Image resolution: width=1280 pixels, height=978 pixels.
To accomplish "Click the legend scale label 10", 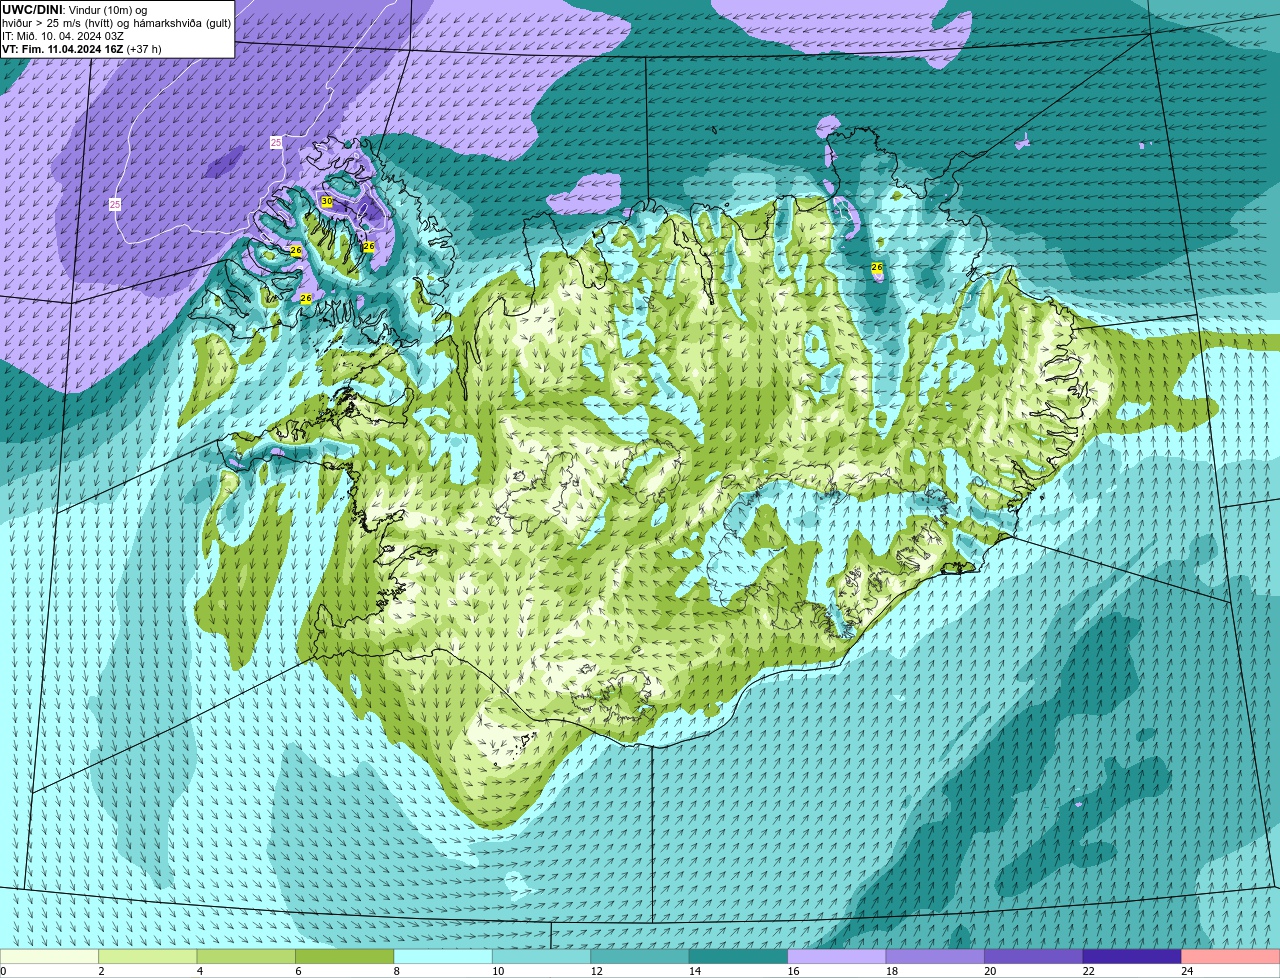I will click(x=498, y=971).
